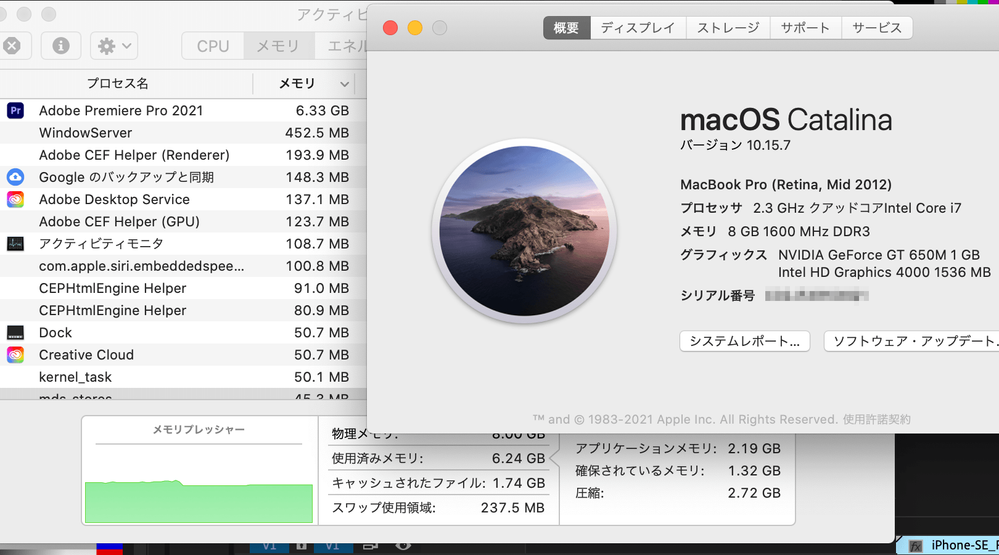The image size is (999, 555).
Task: Click the MacBook Pro (Retina, Mid 2012) text
Action: (x=786, y=185)
